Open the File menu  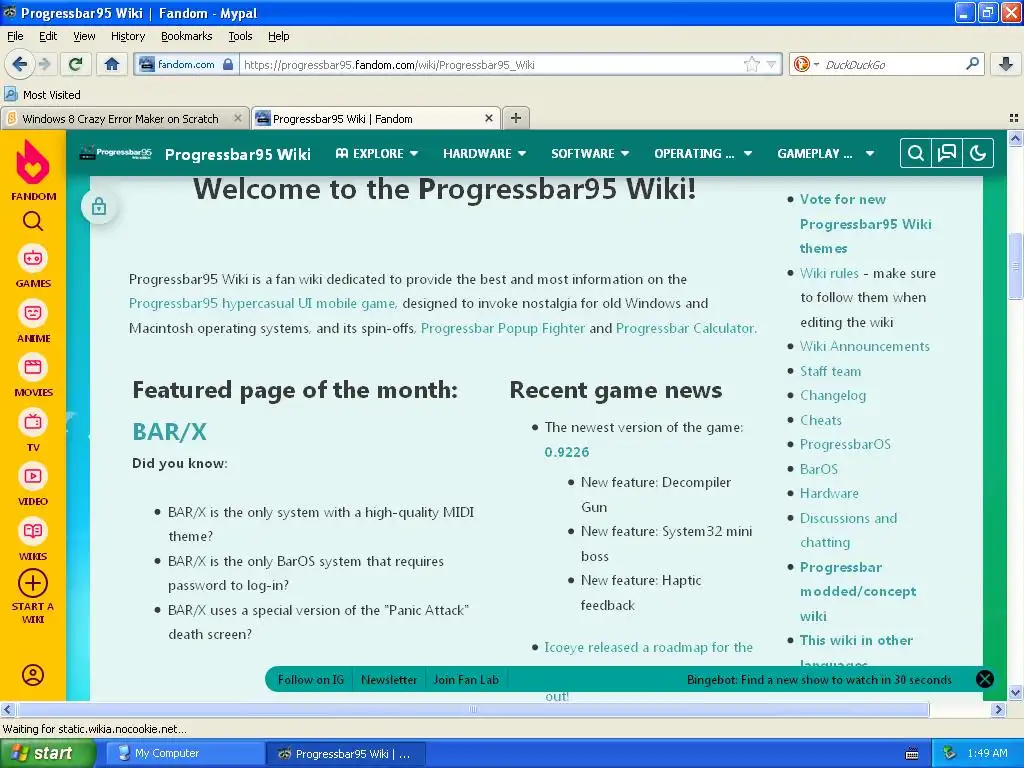pyautogui.click(x=15, y=36)
